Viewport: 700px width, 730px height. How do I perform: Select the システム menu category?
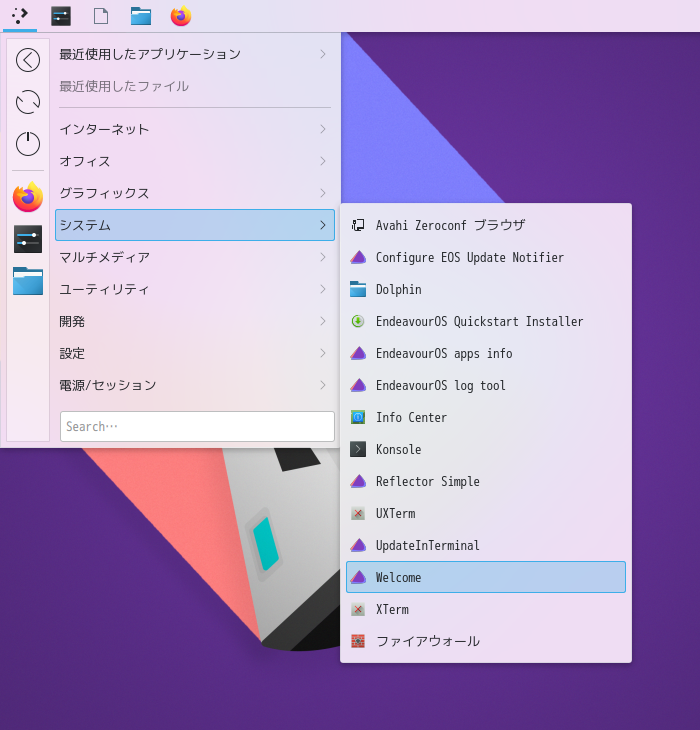pos(195,225)
